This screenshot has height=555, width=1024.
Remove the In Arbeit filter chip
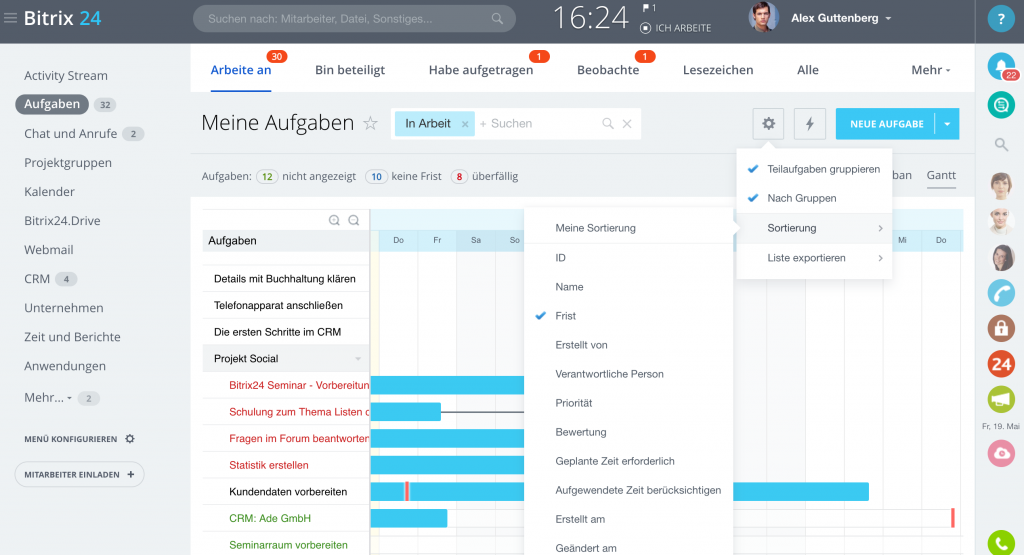click(x=465, y=124)
